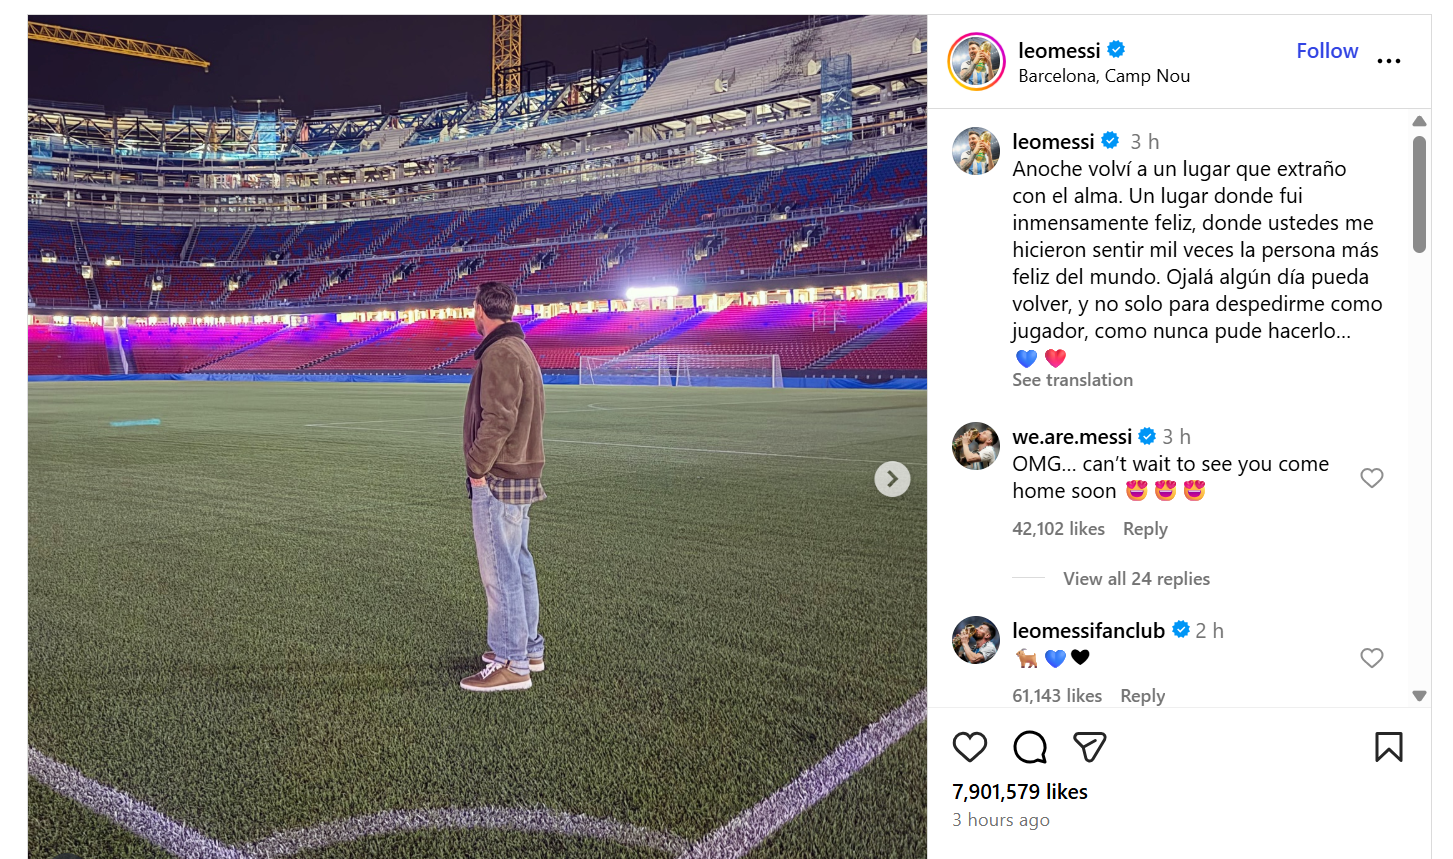Like the post using the heart icon
The height and width of the screenshot is (859, 1453).
click(x=969, y=747)
